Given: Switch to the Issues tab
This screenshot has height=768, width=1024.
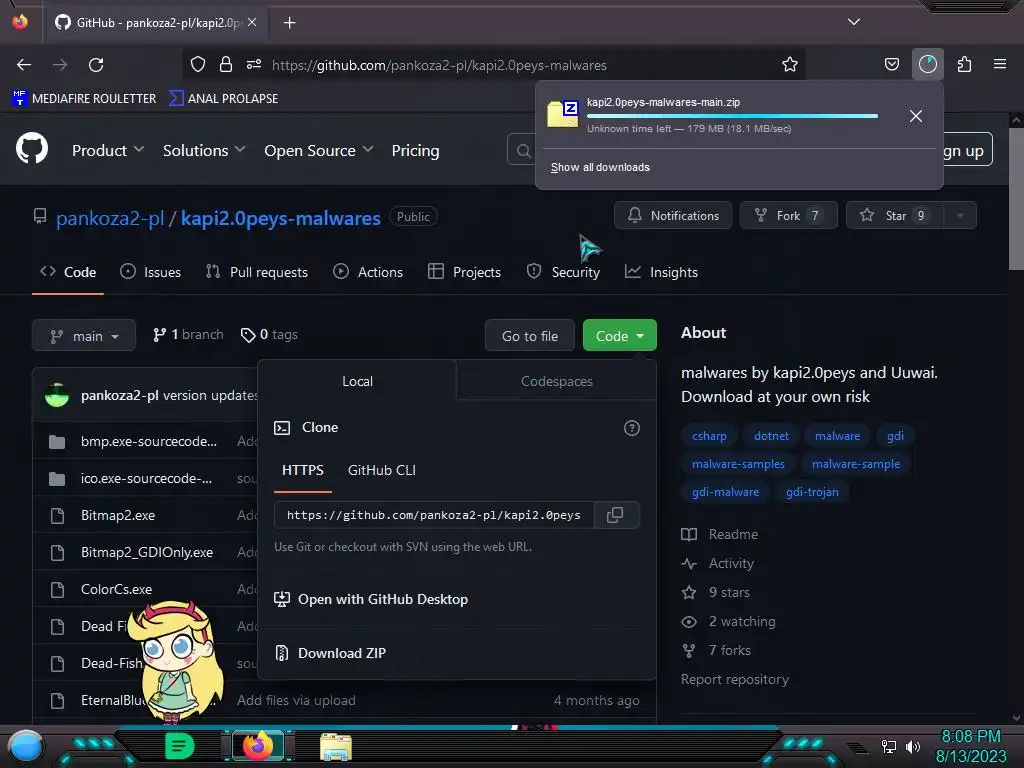Looking at the screenshot, I should point(151,272).
